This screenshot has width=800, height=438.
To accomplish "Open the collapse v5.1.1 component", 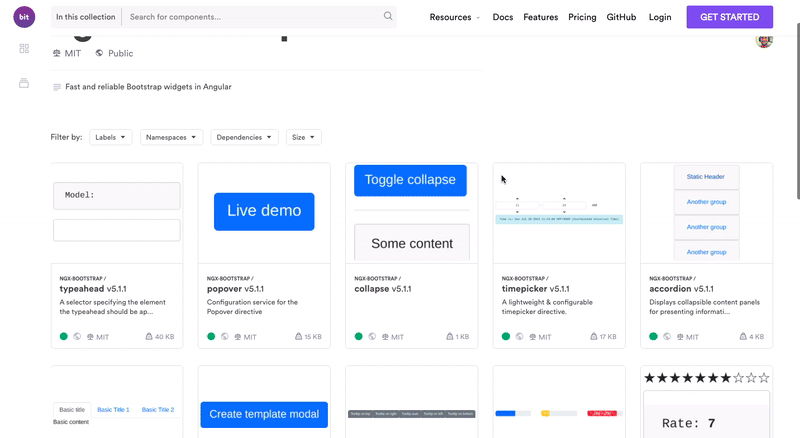I will [383, 288].
